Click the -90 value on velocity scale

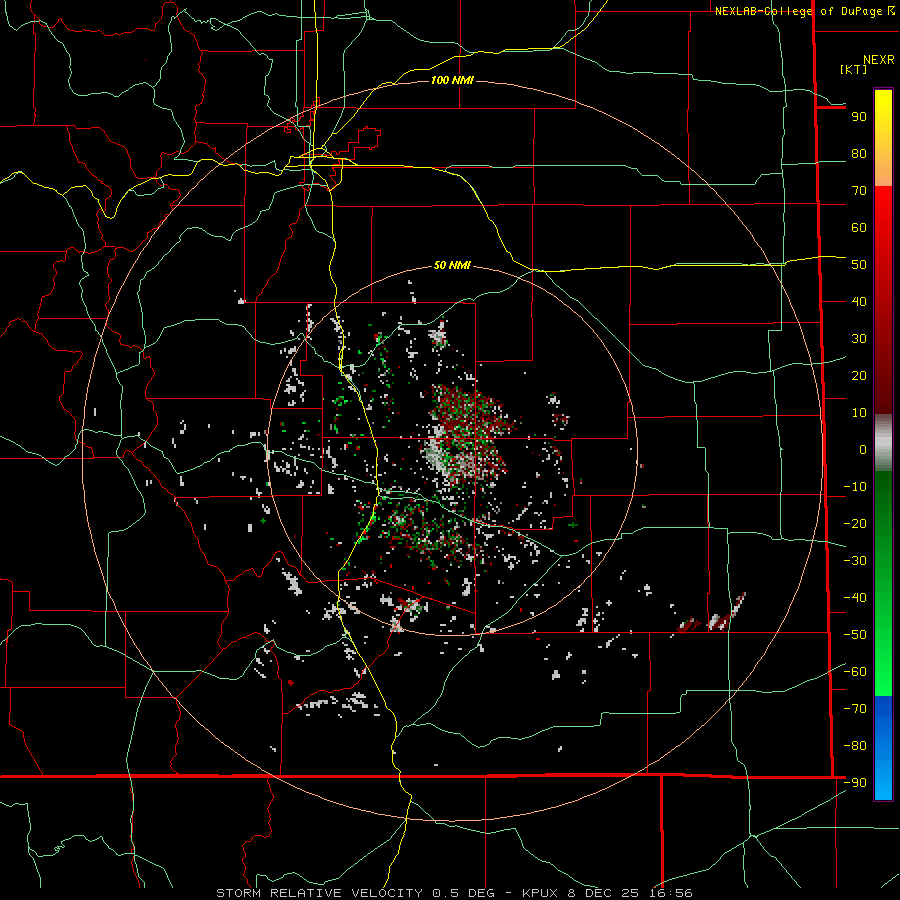[855, 783]
